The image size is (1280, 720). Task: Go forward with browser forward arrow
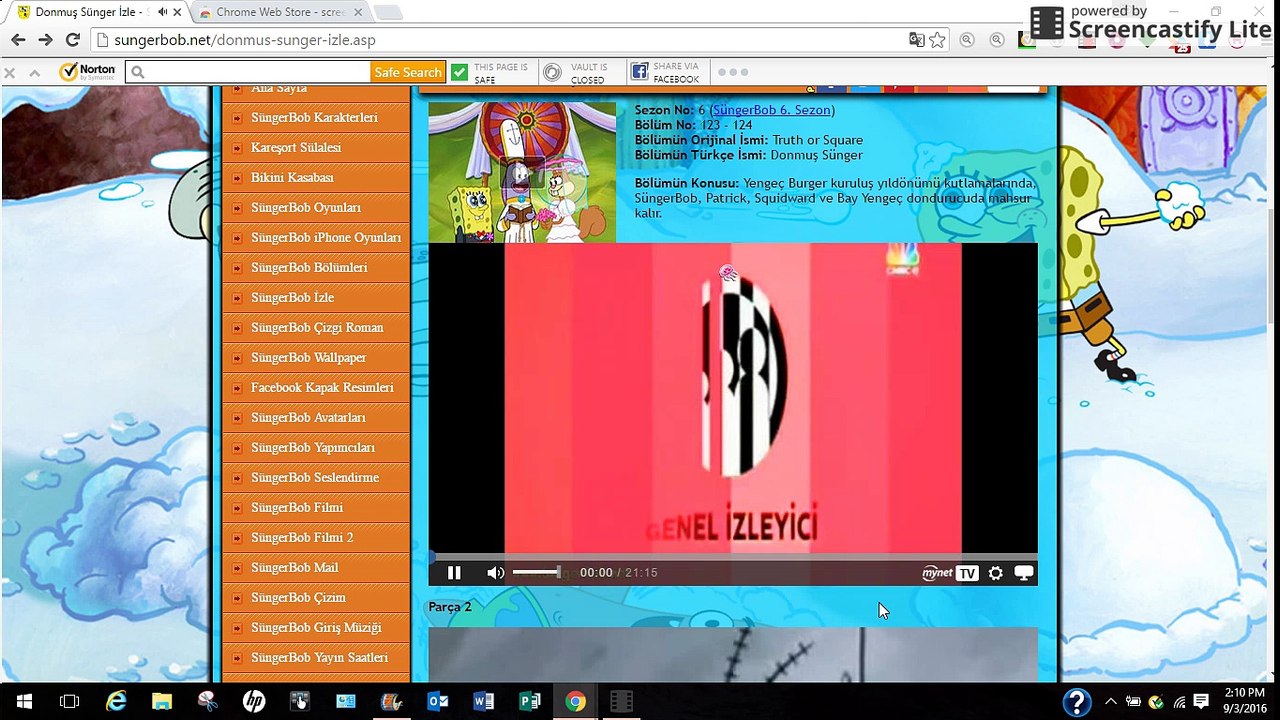(45, 40)
